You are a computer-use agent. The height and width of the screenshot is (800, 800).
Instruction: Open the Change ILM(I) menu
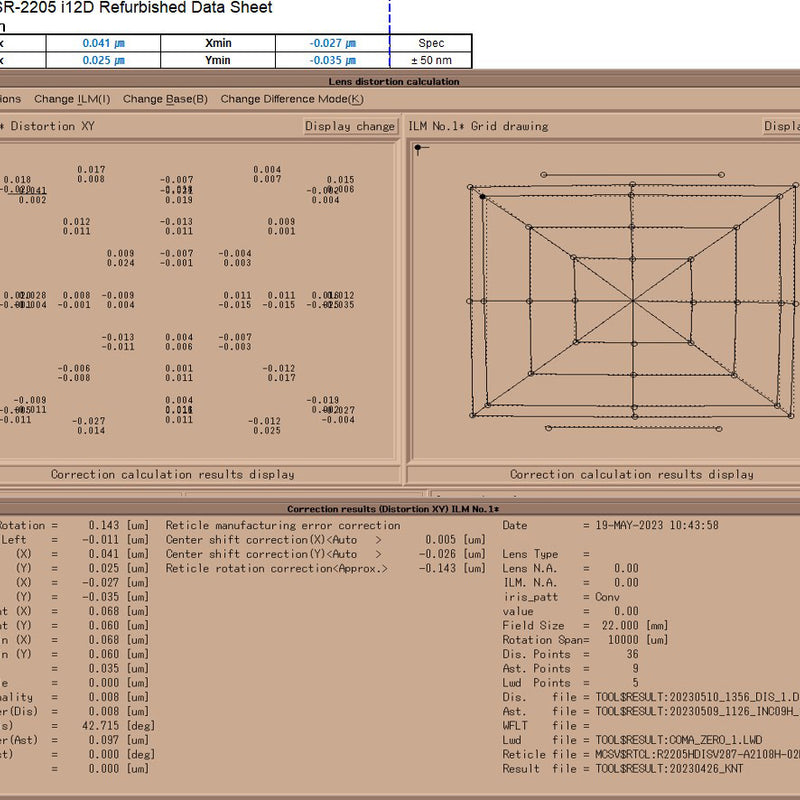pyautogui.click(x=72, y=99)
